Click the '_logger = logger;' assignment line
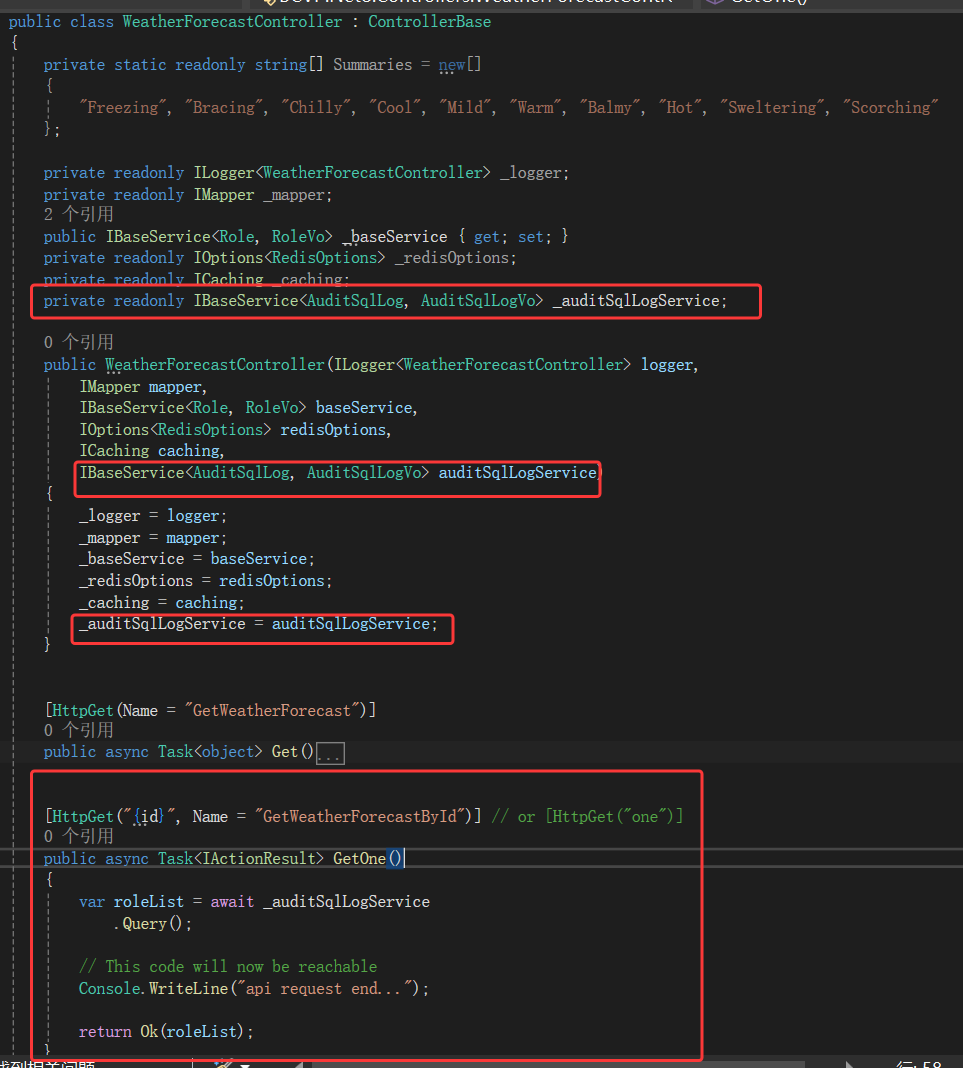 point(153,516)
